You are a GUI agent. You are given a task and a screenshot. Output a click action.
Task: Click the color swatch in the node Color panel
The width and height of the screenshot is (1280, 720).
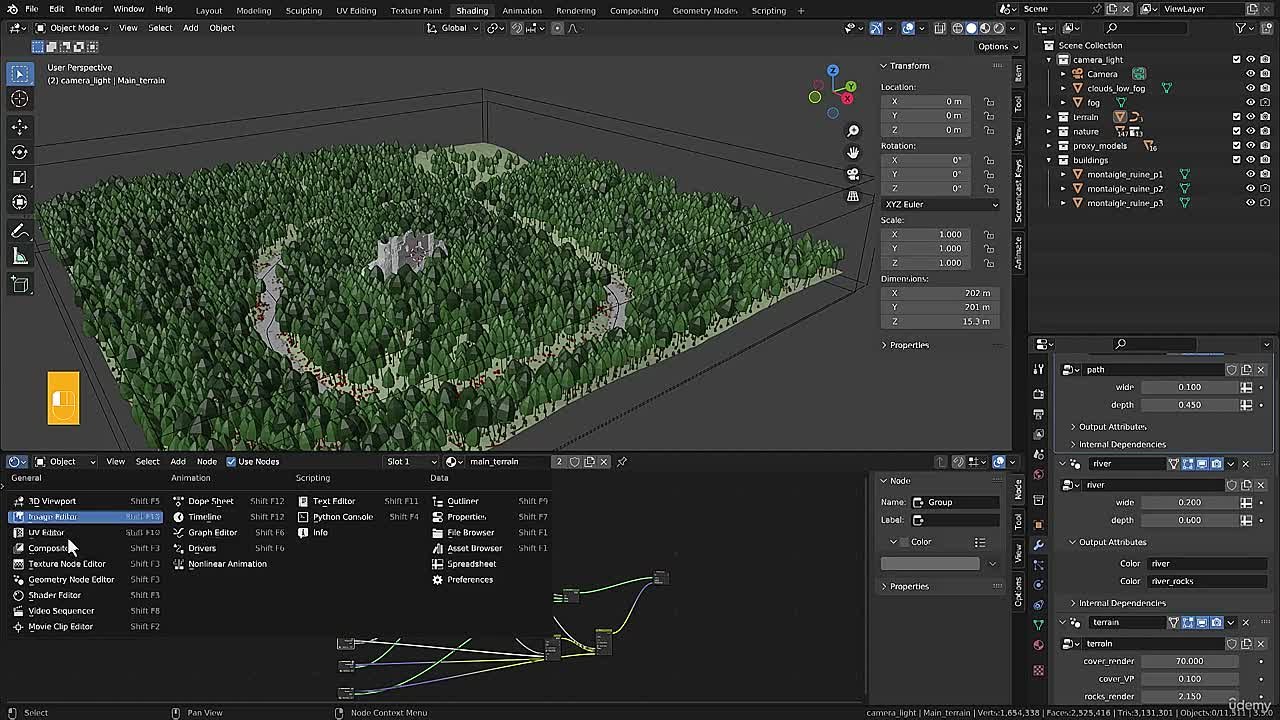point(930,563)
